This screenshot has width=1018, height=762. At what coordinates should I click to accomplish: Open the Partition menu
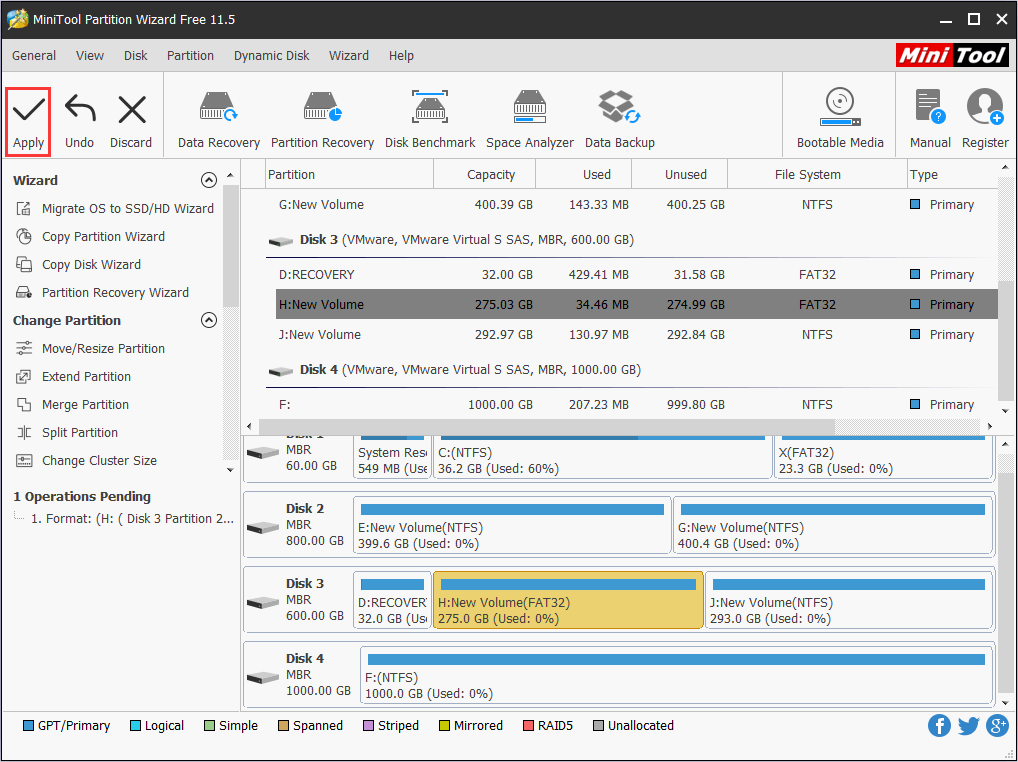(x=190, y=56)
